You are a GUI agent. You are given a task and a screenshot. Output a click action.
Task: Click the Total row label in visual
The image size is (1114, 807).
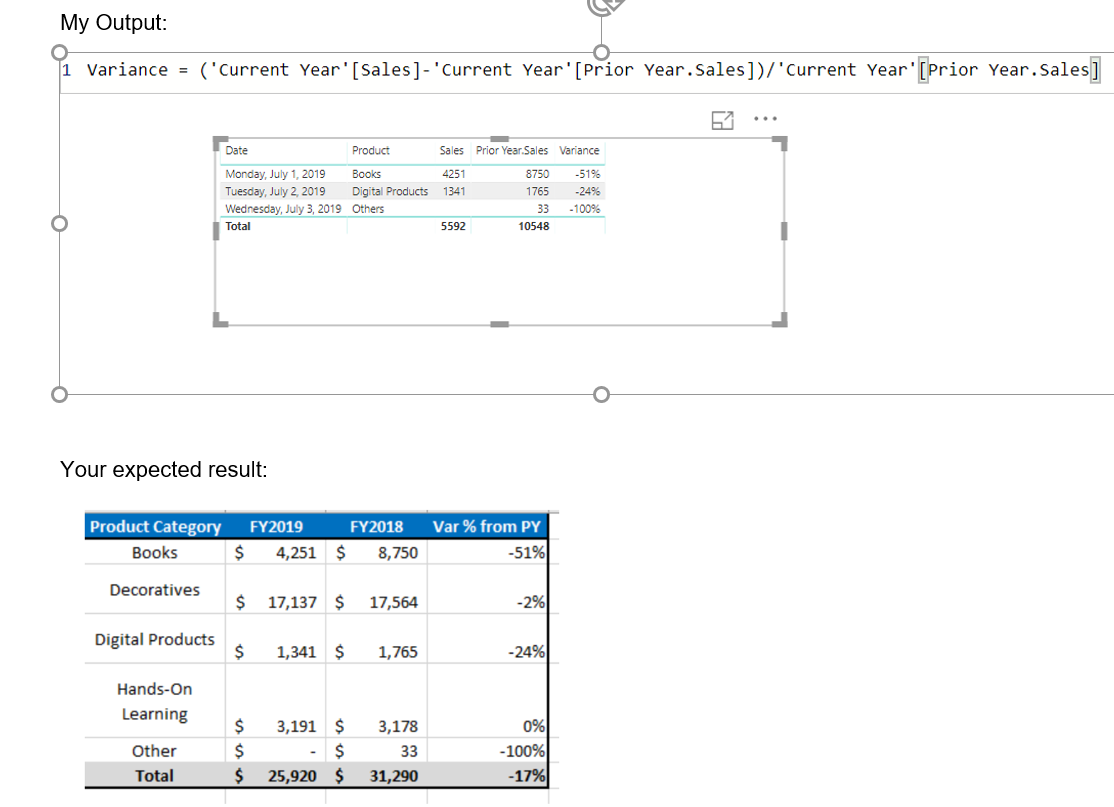tap(238, 227)
